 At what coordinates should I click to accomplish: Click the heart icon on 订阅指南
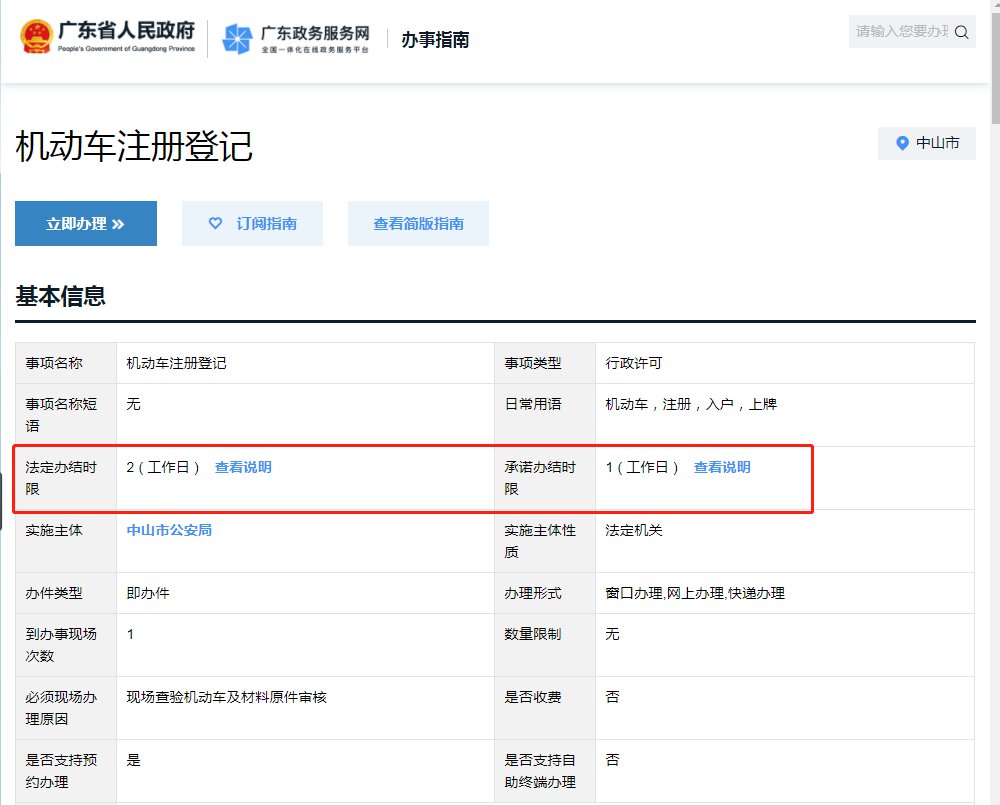[215, 223]
